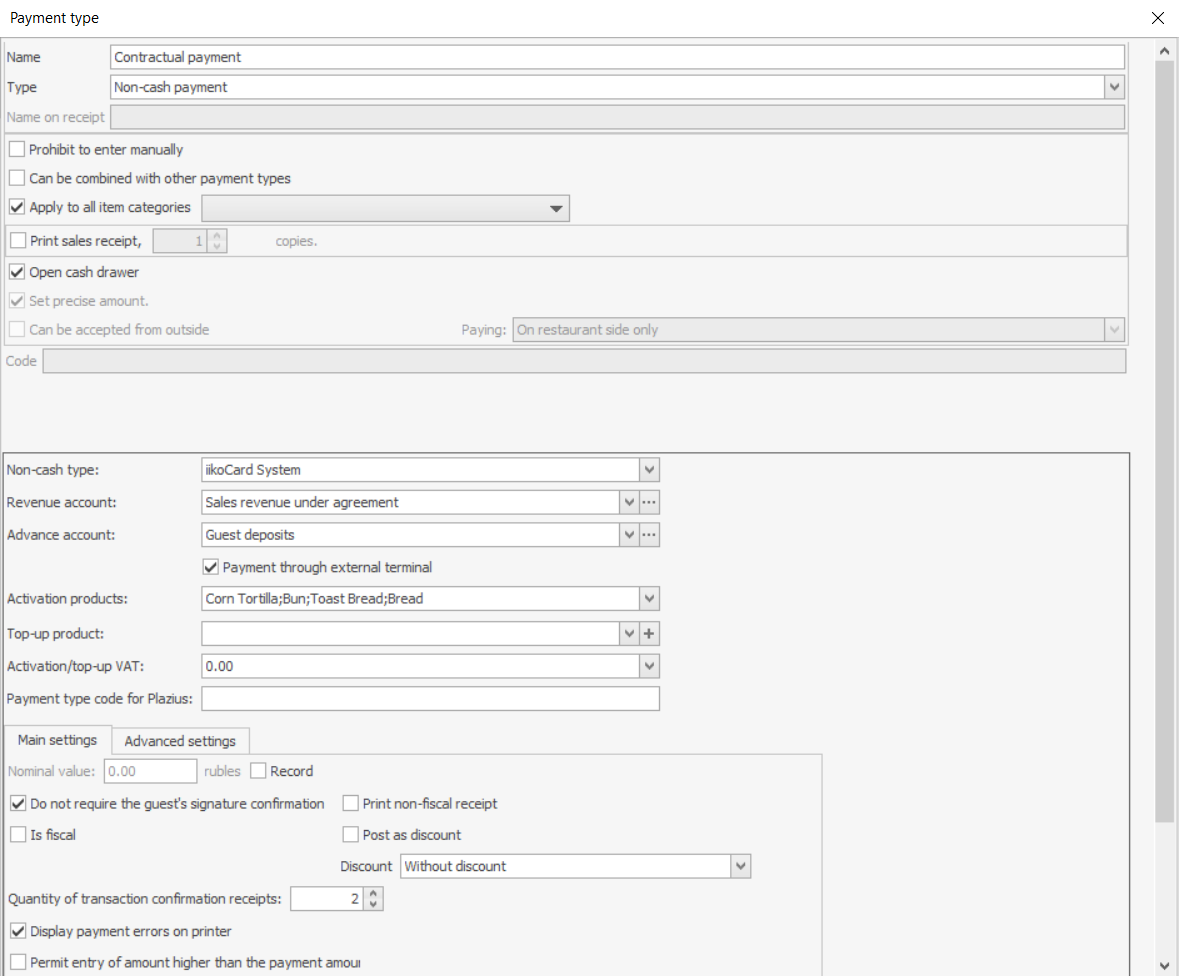Toggle Payment through external terminal checkbox
This screenshot has width=1179, height=976.
click(x=211, y=567)
